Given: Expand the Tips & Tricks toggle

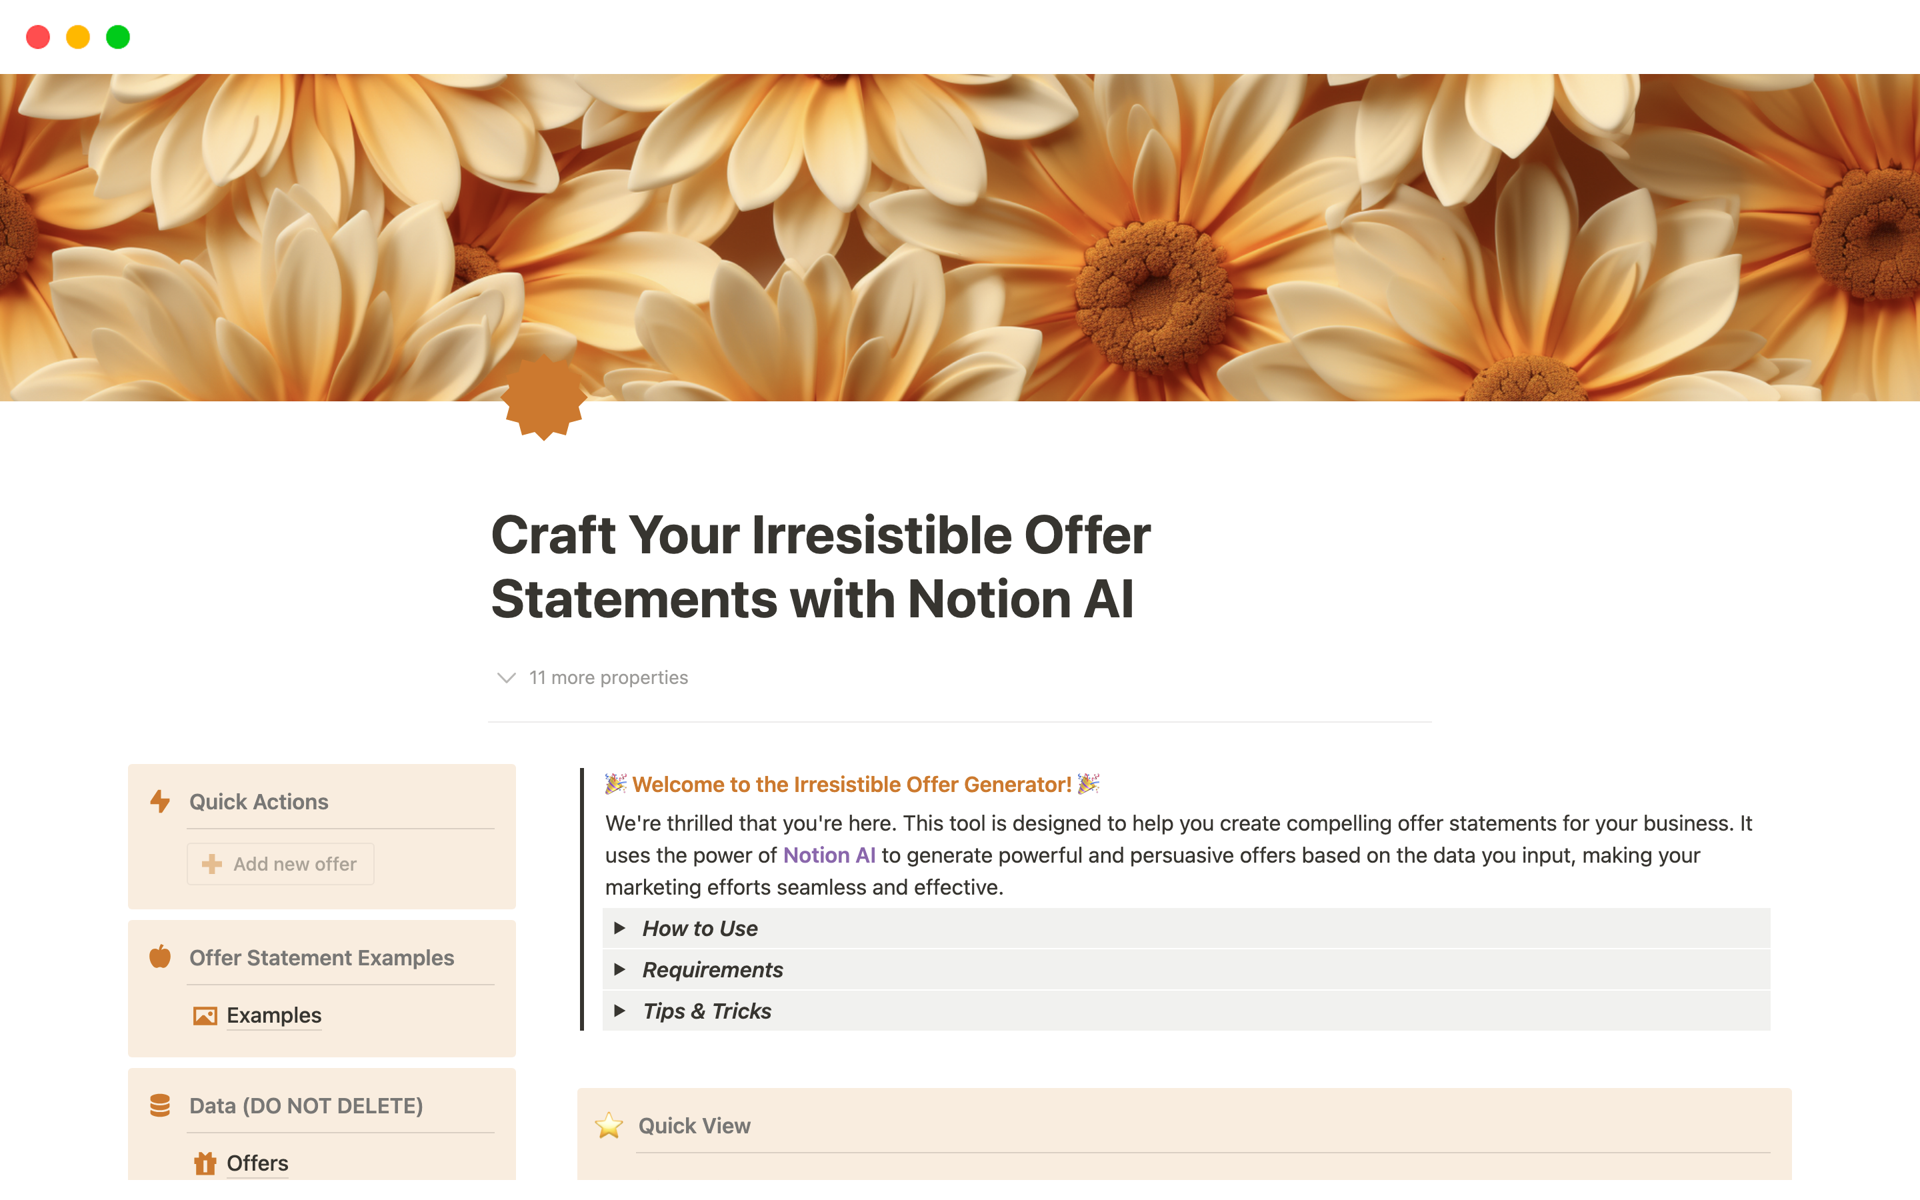Looking at the screenshot, I should pos(620,1011).
